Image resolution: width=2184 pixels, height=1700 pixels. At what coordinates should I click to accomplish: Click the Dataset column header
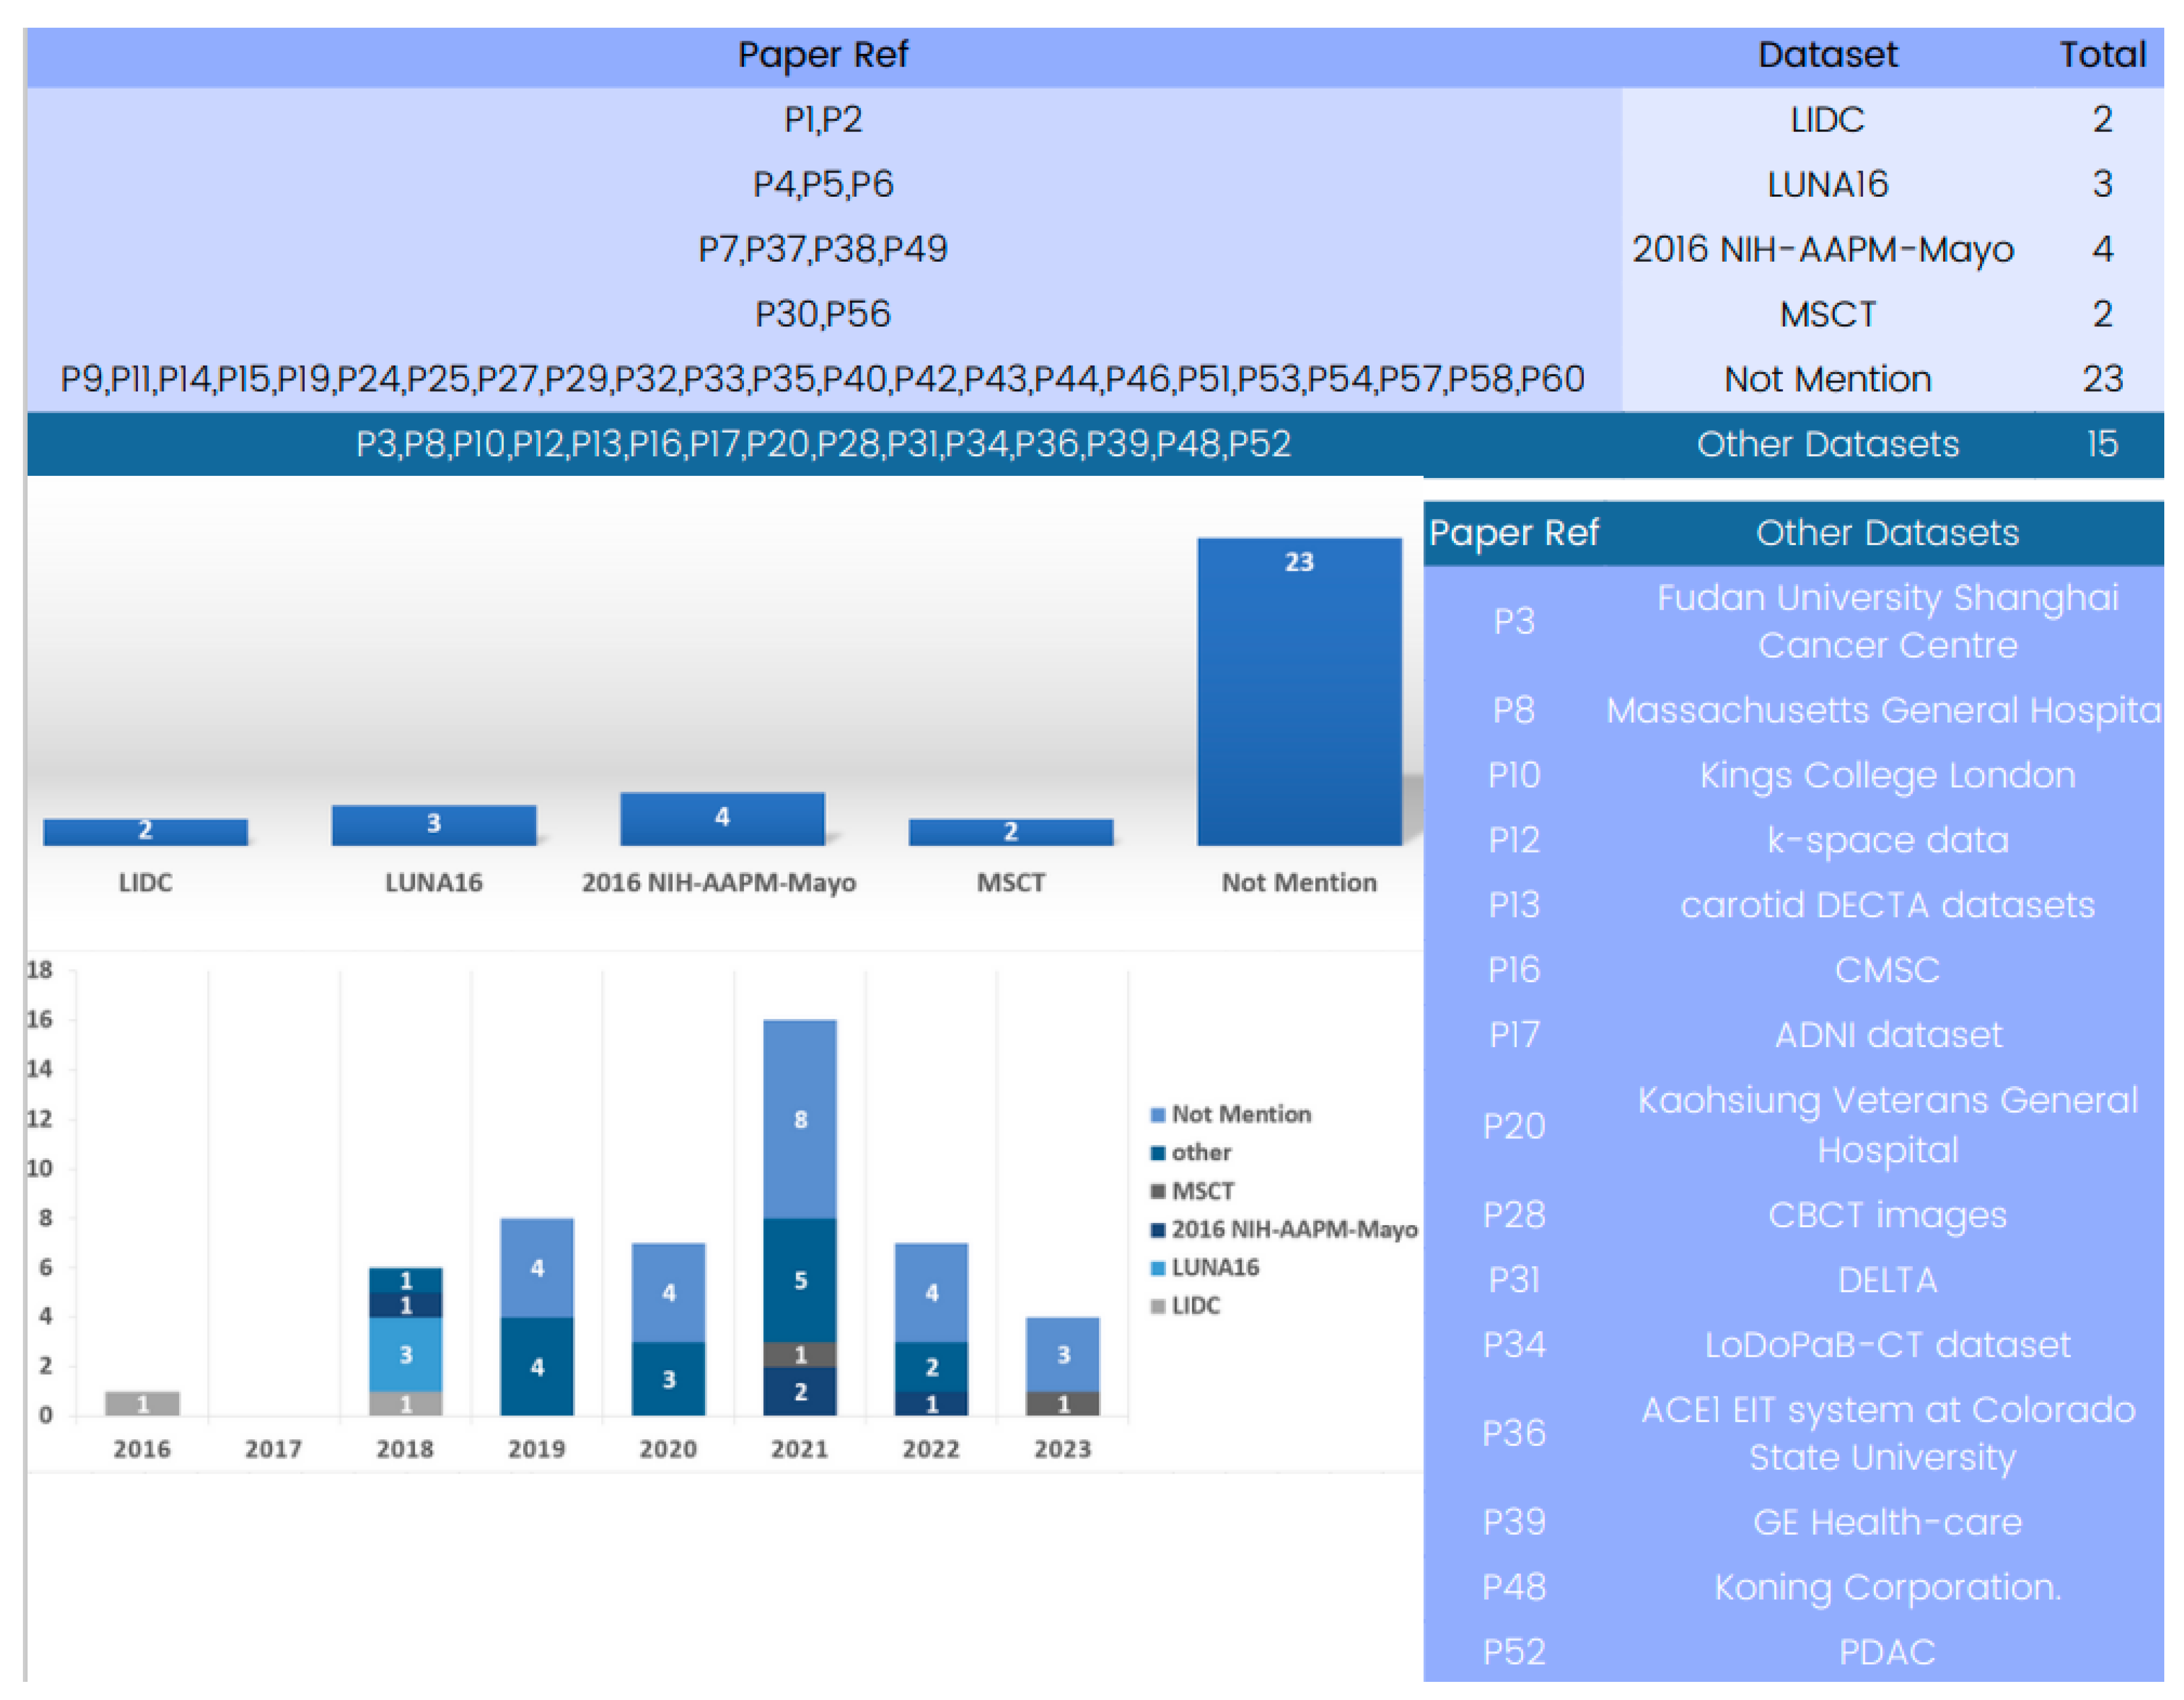(x=1827, y=55)
